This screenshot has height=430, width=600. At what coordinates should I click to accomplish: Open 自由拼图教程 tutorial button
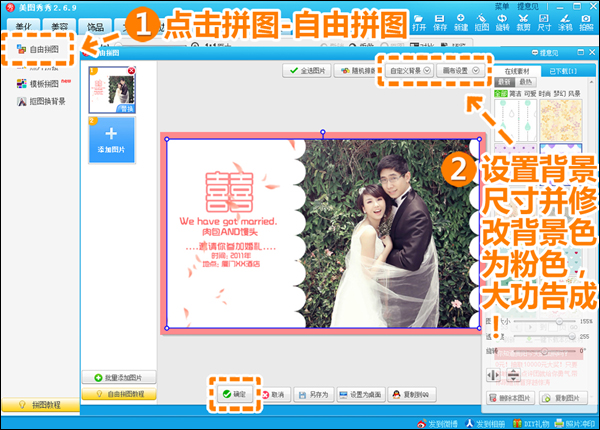pos(119,394)
